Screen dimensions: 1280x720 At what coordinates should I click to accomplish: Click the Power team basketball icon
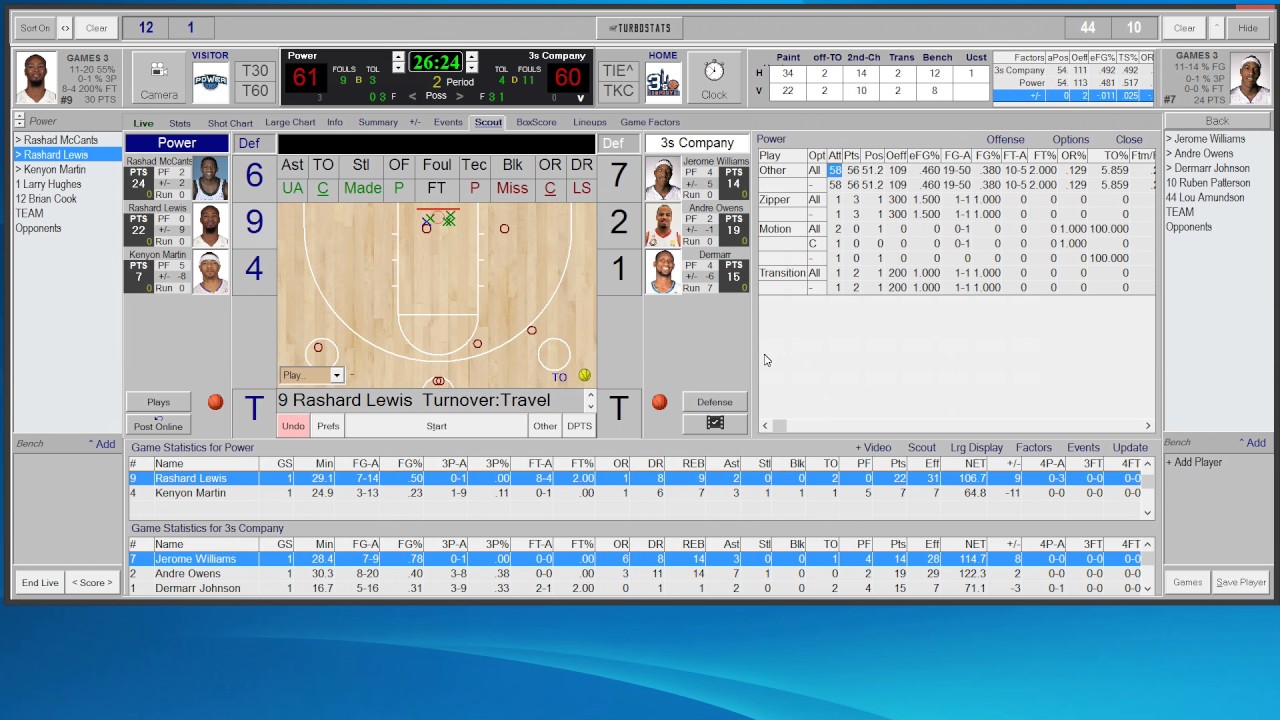tap(215, 402)
